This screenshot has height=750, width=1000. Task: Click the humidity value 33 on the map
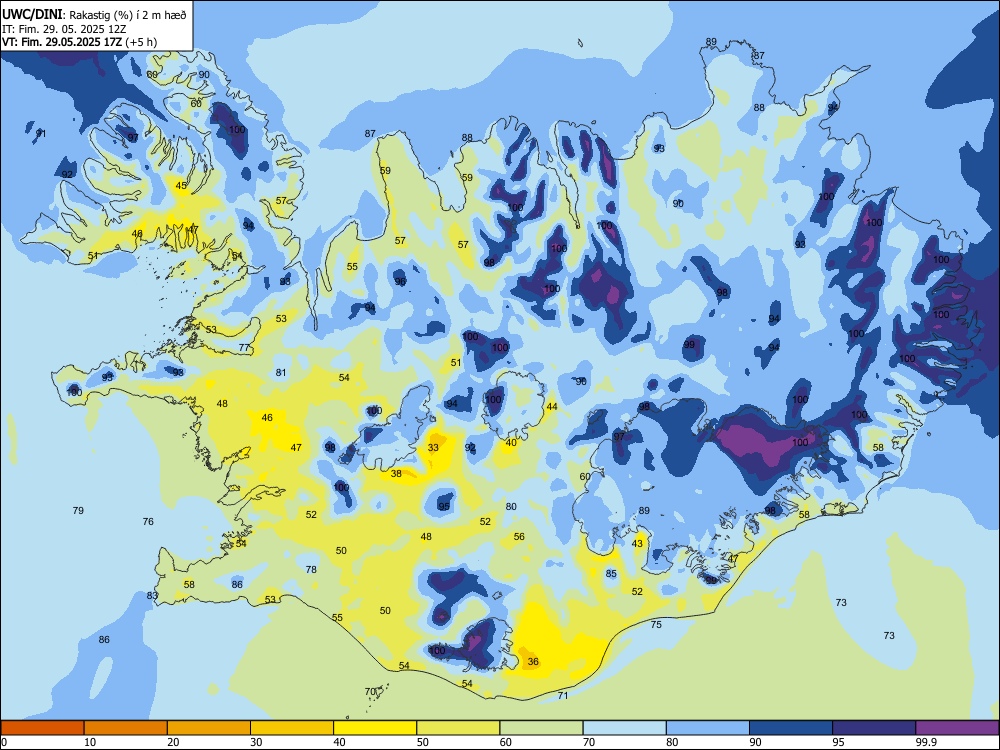pyautogui.click(x=433, y=448)
